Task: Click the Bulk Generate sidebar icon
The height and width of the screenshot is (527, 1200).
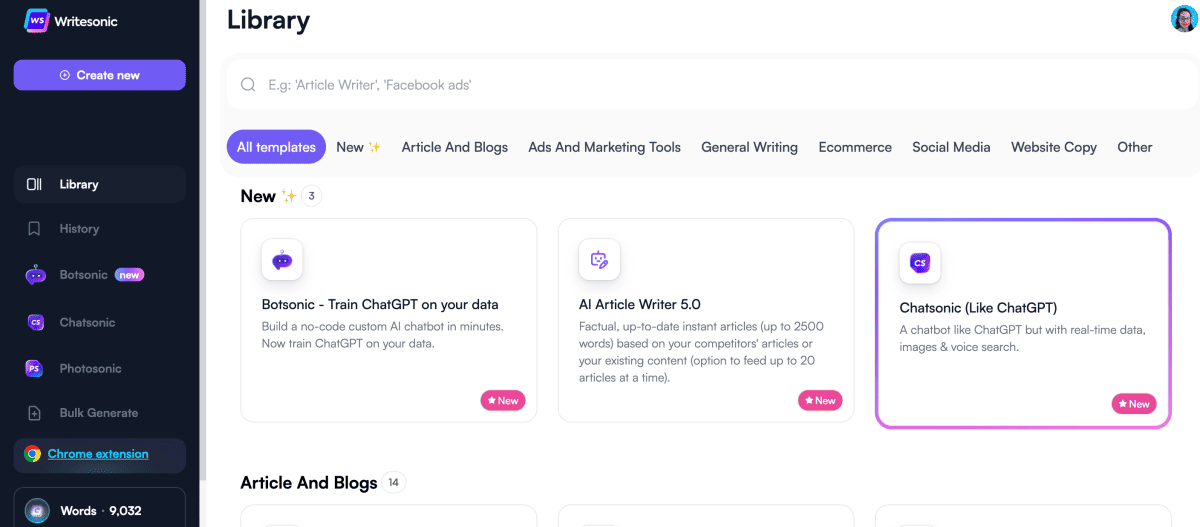Action: [x=35, y=413]
